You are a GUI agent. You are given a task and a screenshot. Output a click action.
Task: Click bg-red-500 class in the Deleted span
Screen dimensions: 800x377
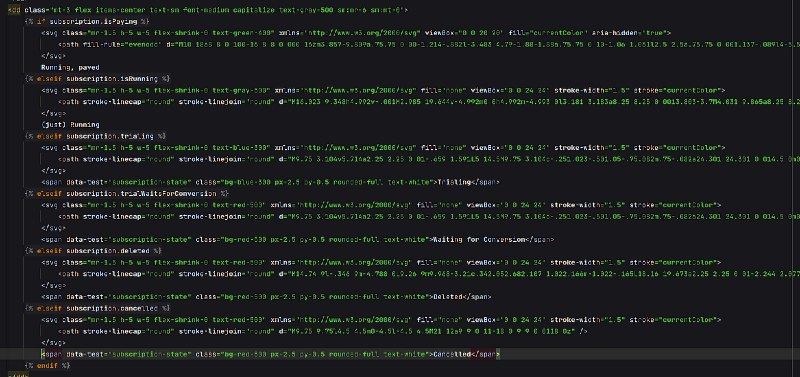(x=245, y=296)
